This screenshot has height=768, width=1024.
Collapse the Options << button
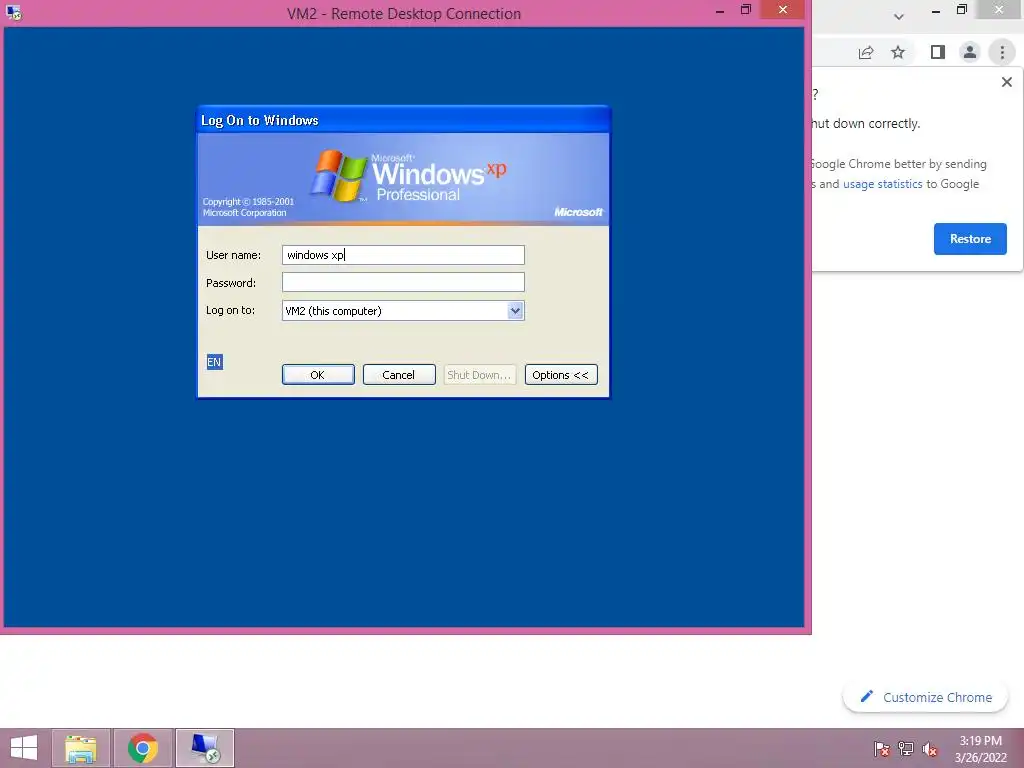click(561, 375)
